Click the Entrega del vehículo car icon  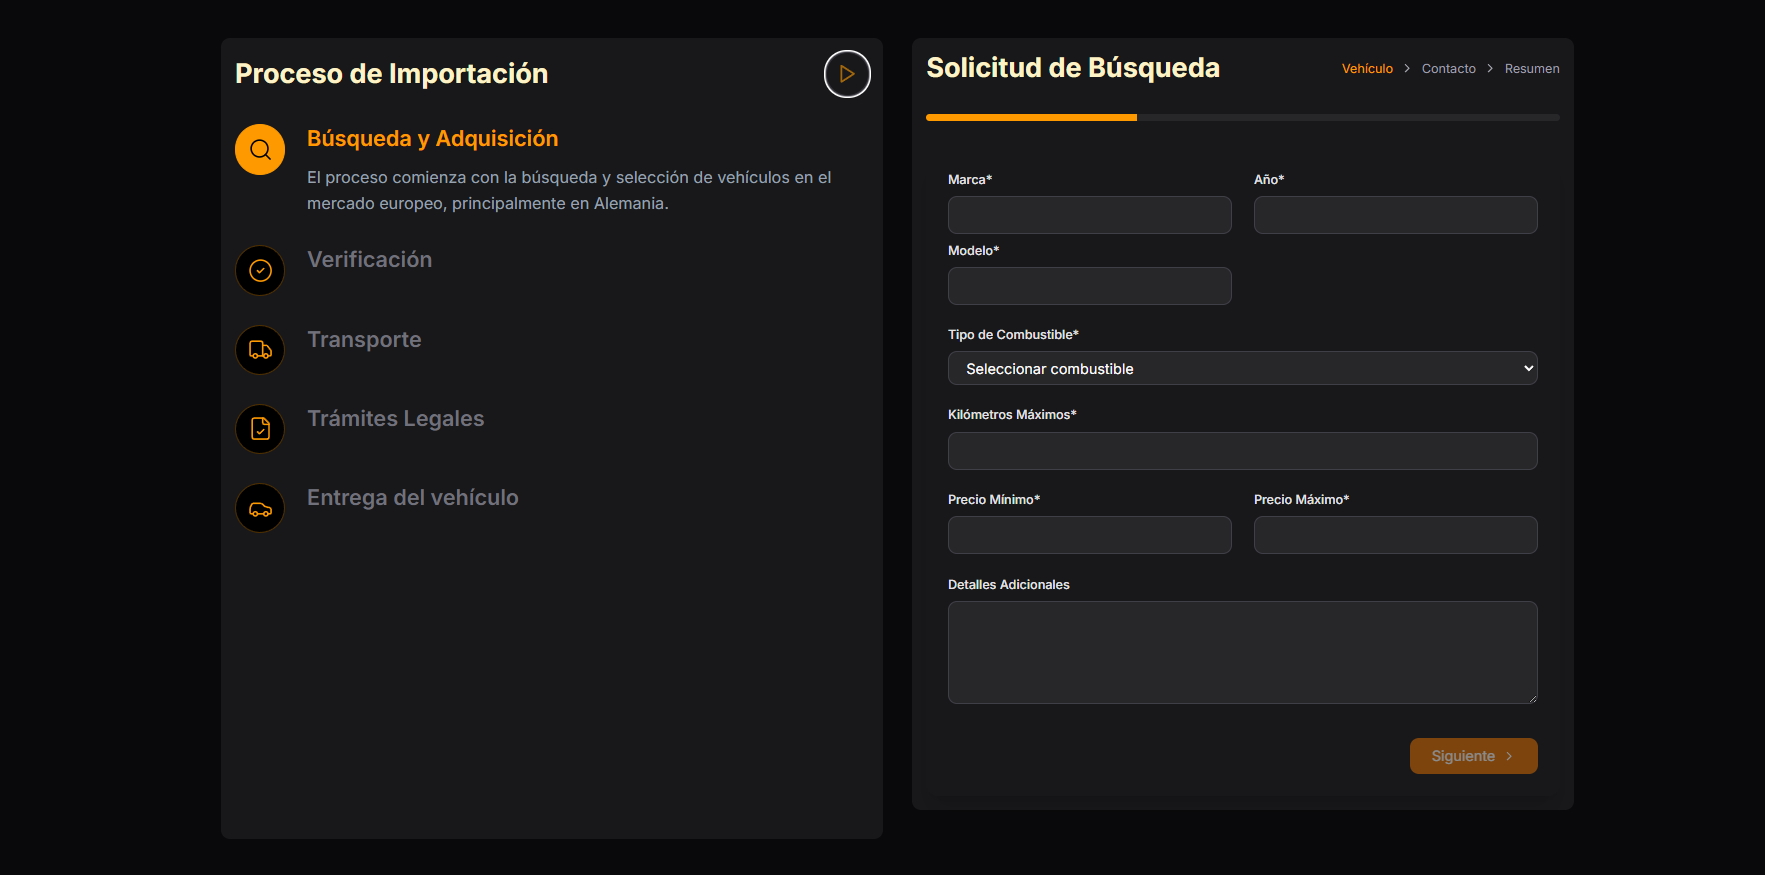(x=260, y=509)
